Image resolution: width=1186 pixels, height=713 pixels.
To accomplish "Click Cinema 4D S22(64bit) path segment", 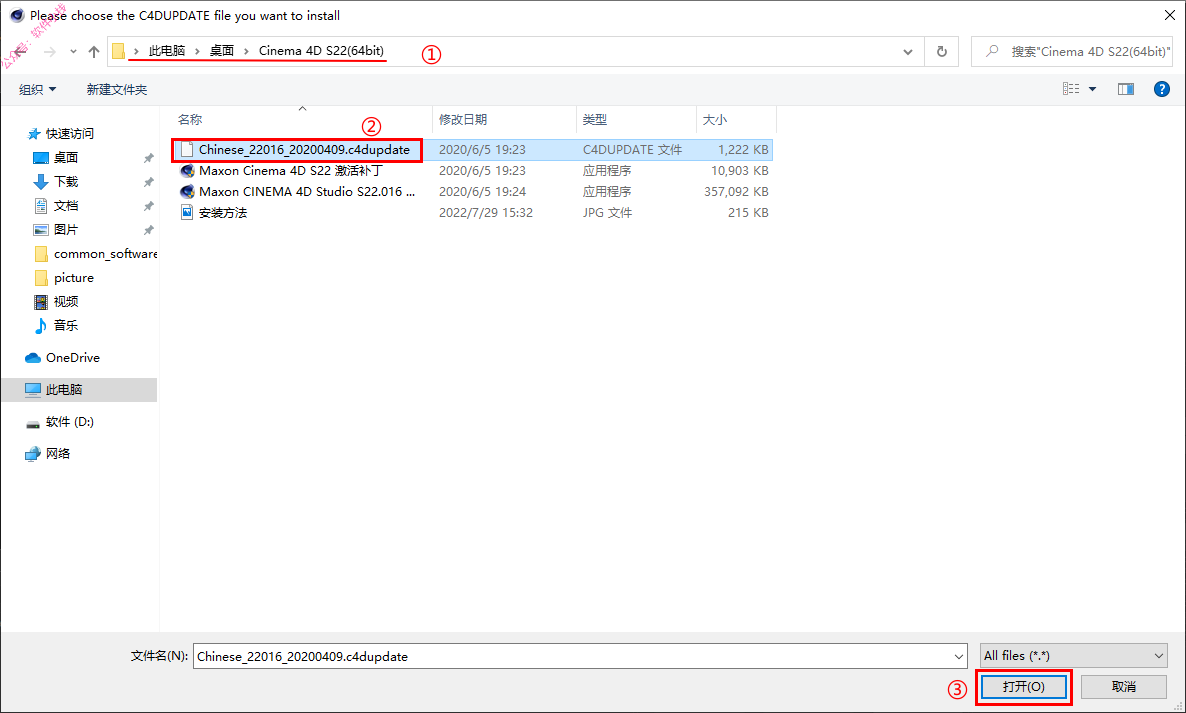I will coord(321,51).
